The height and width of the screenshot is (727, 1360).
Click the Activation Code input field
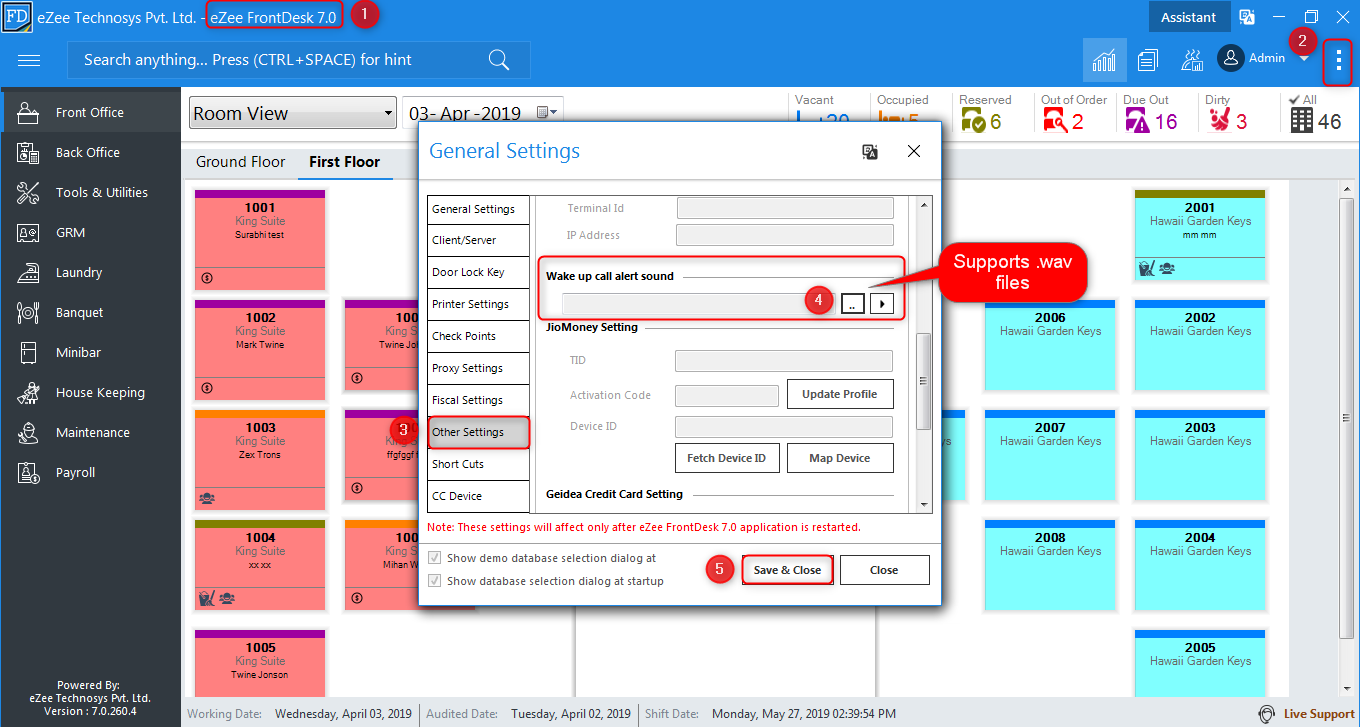pos(727,396)
